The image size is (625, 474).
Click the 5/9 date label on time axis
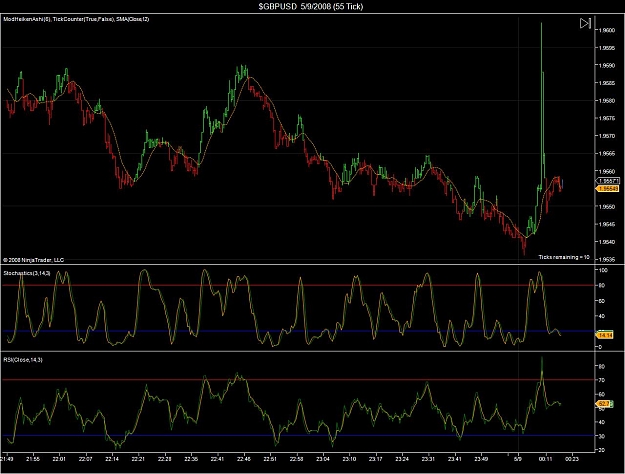click(x=518, y=459)
